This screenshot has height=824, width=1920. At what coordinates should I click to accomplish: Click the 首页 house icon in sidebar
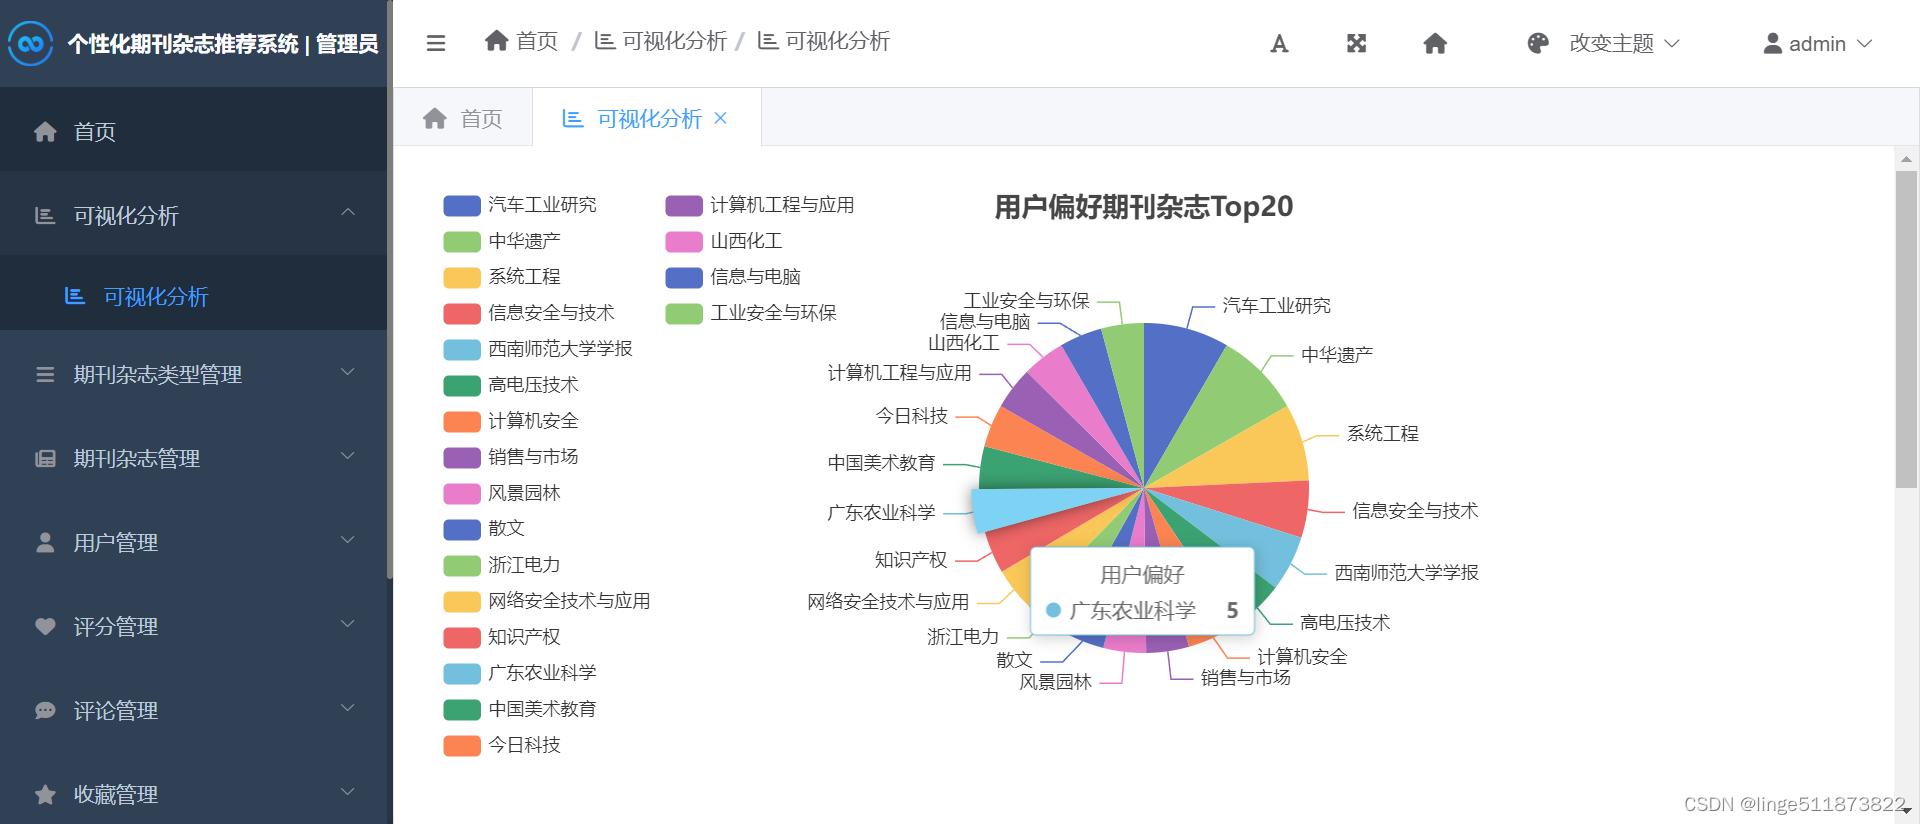(x=45, y=131)
